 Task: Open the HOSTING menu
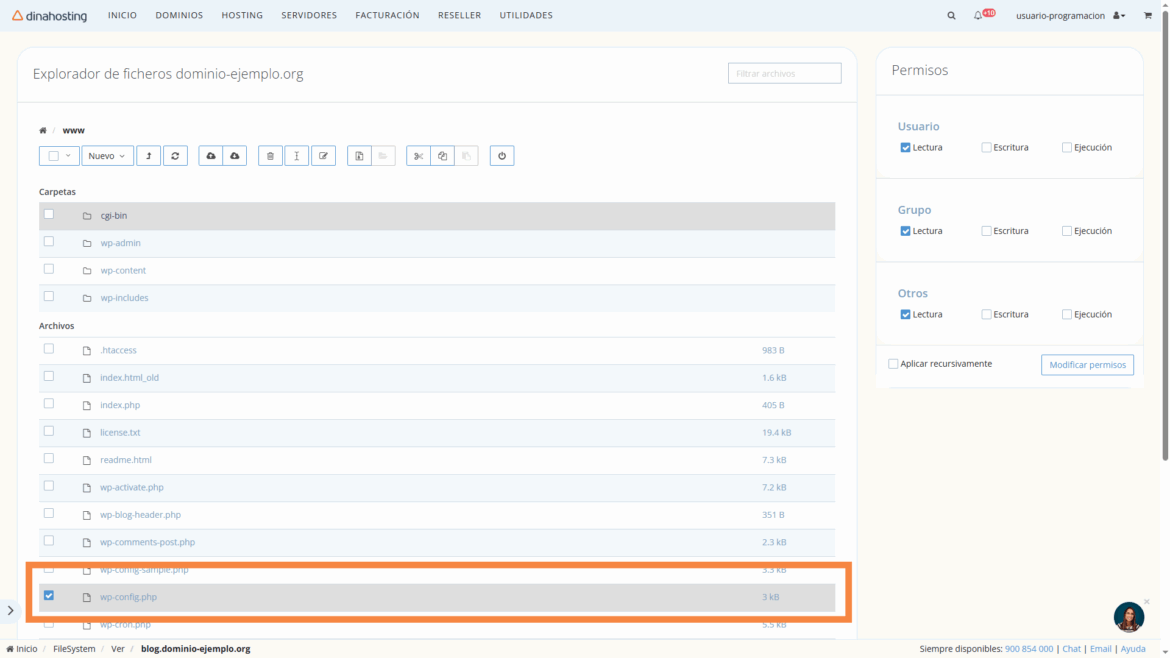pos(242,16)
